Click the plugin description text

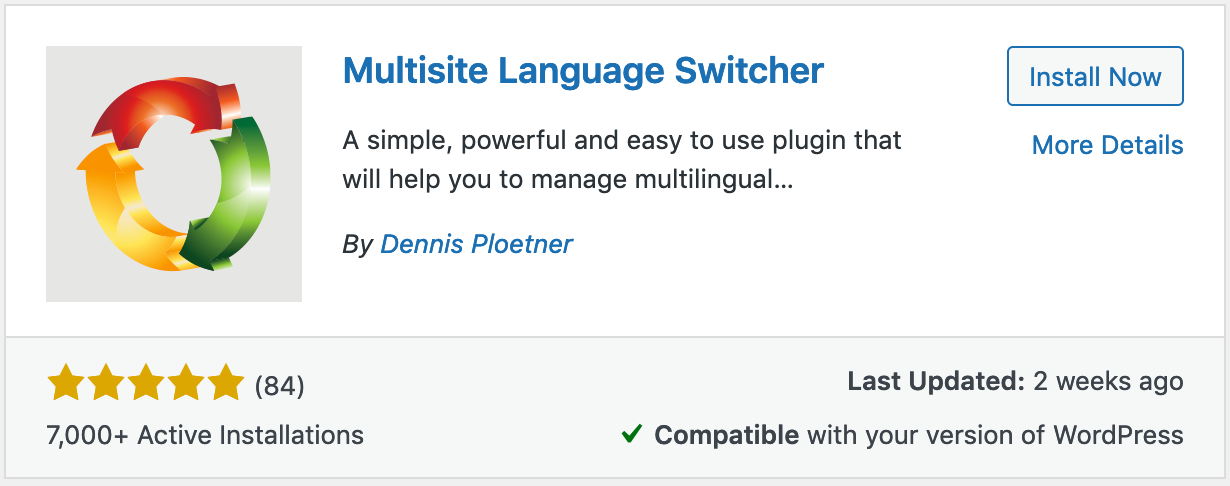pyautogui.click(x=621, y=160)
